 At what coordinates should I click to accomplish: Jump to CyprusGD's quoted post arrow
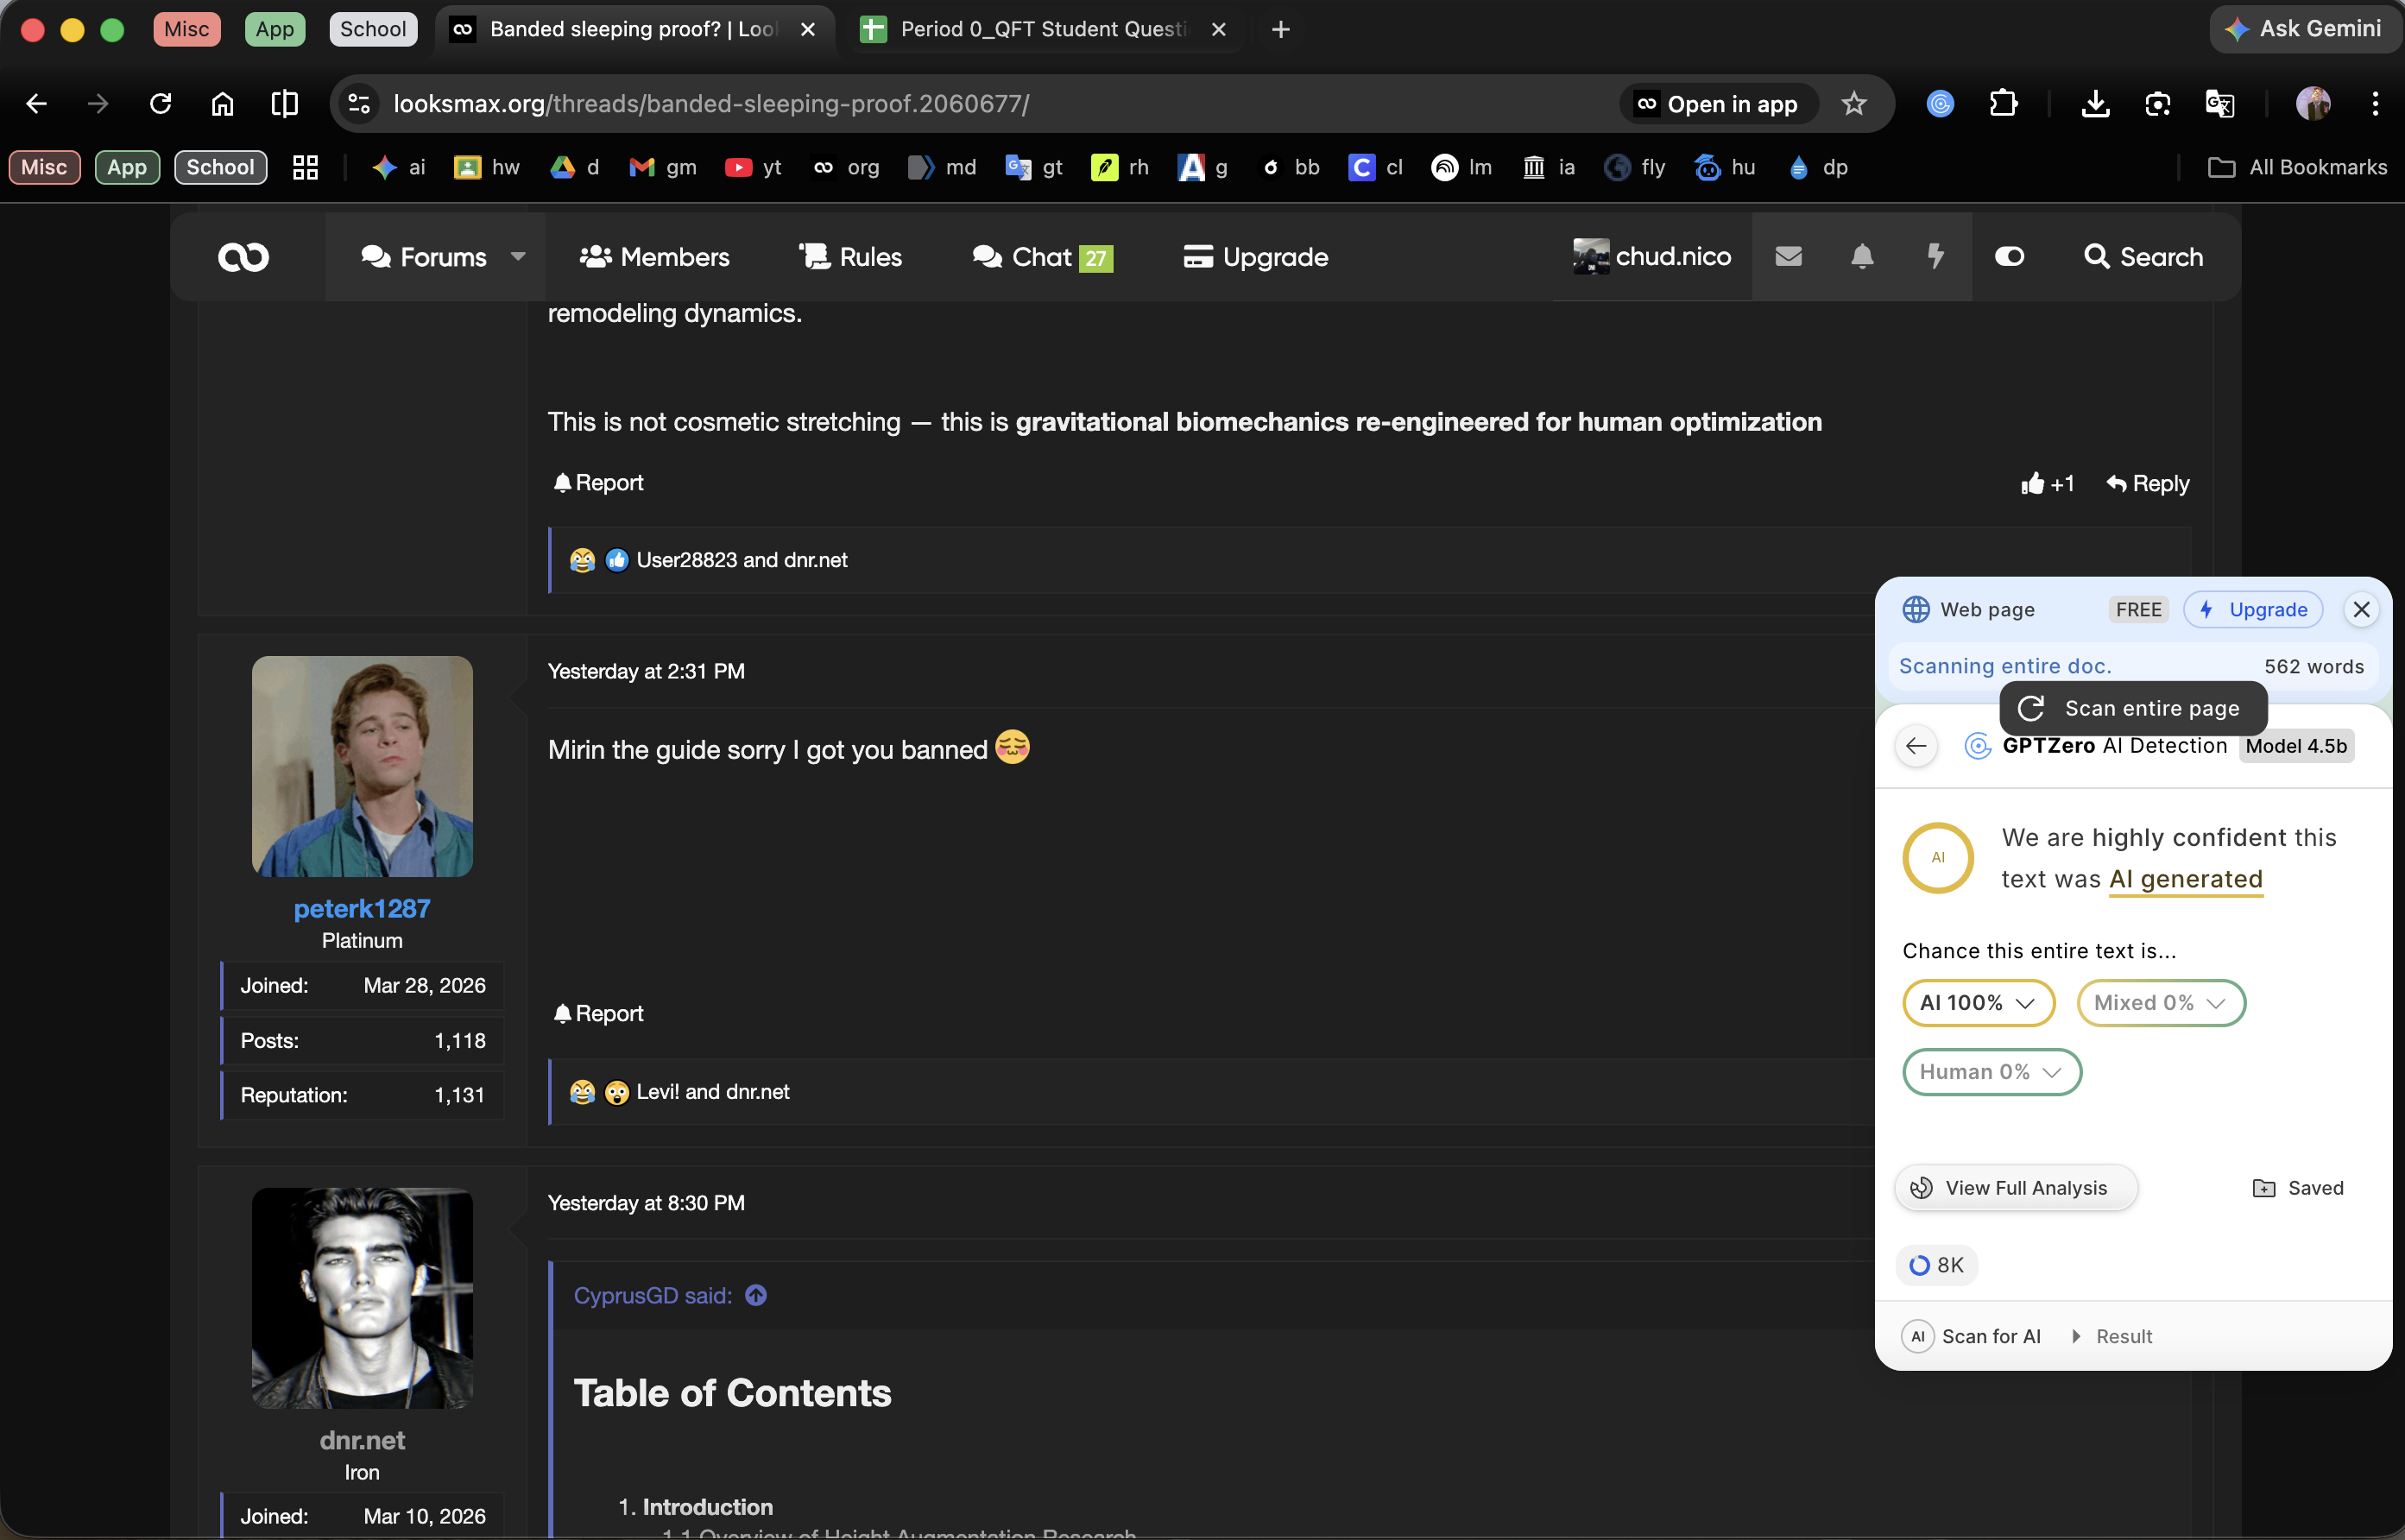756,1295
